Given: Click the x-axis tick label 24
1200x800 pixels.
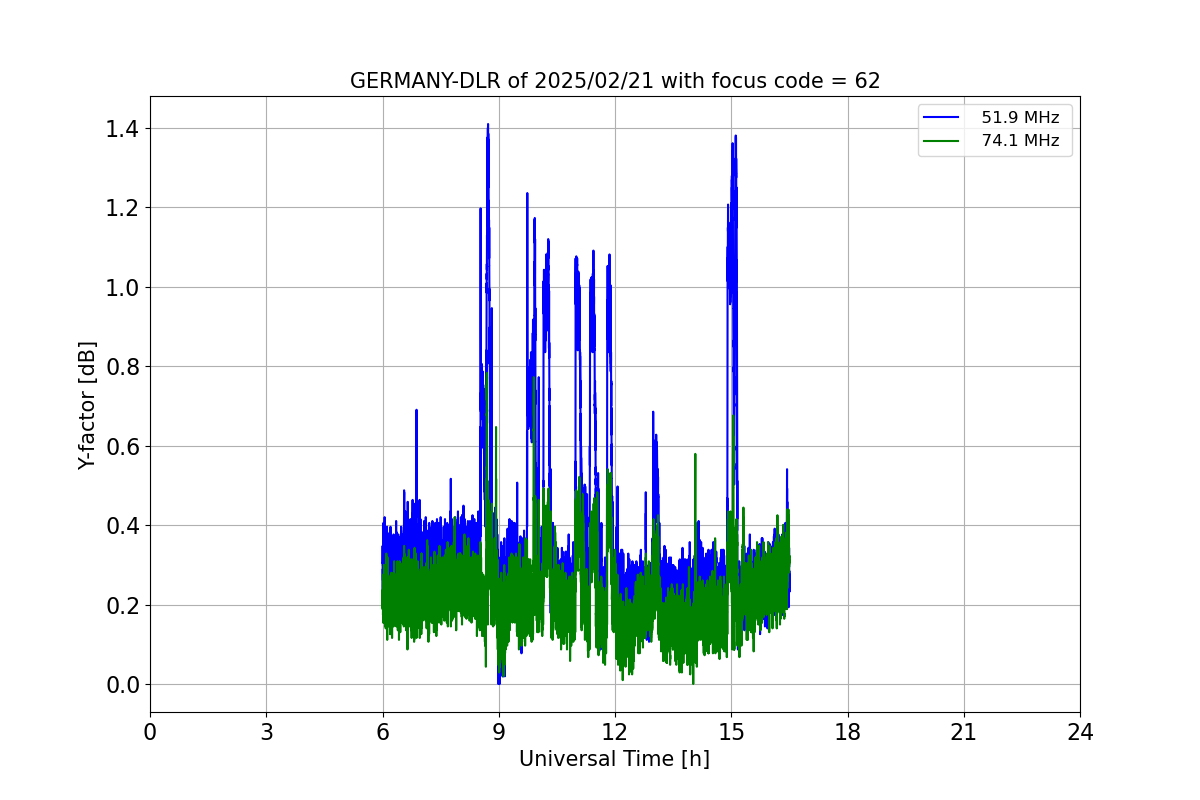Looking at the screenshot, I should pos(1080,732).
